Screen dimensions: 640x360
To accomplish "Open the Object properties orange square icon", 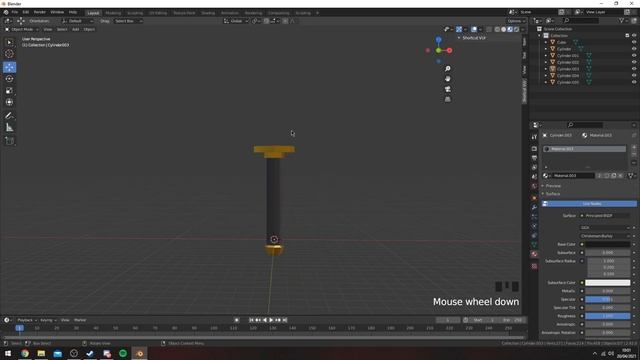I will pos(534,198).
